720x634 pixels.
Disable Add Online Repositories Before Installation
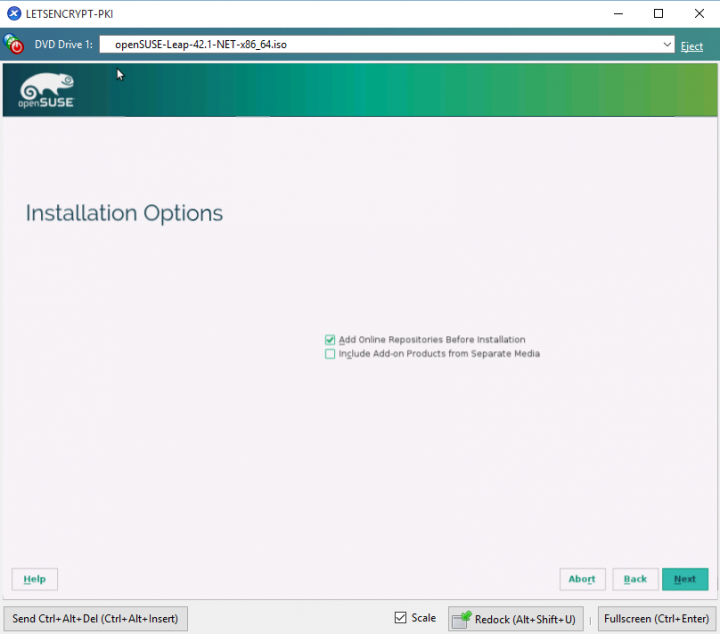pos(330,340)
